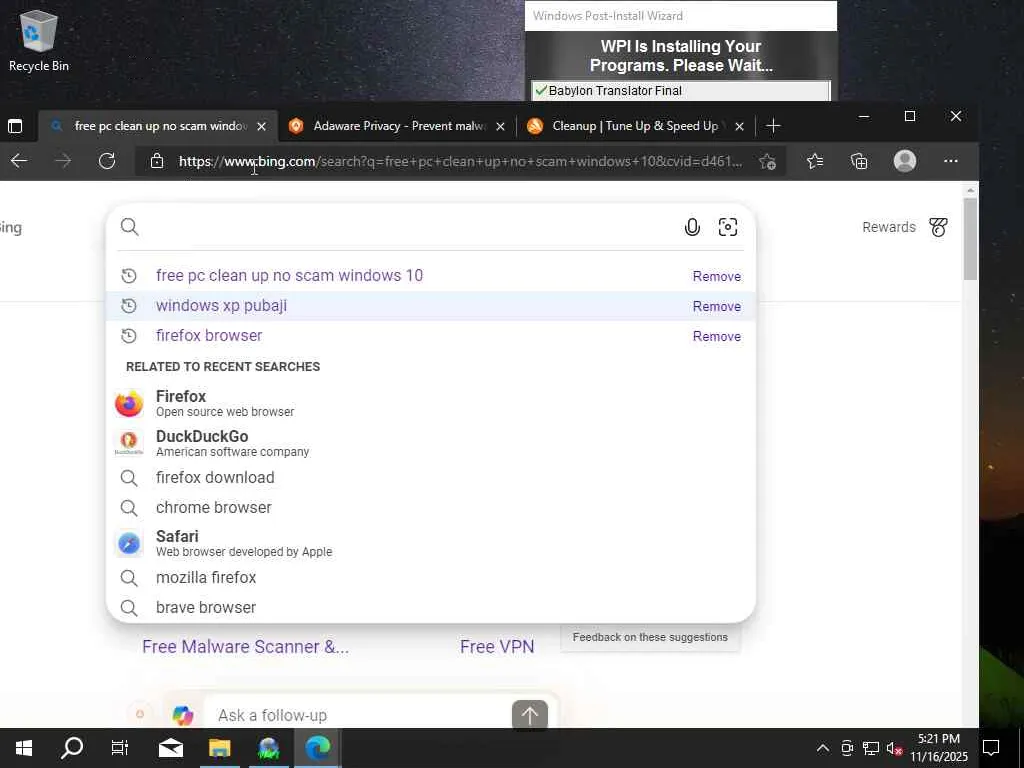Choose the Firefox open source browser suggestion
Viewport: 1024px width, 768px height.
pyautogui.click(x=430, y=404)
